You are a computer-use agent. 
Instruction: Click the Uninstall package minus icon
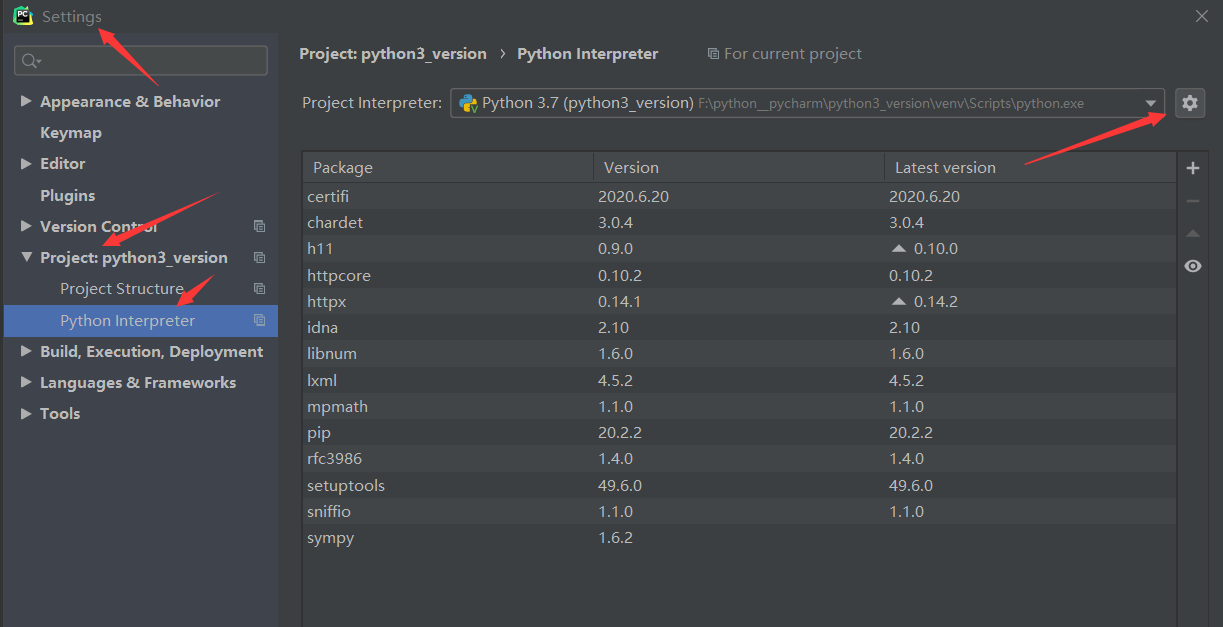[1192, 199]
